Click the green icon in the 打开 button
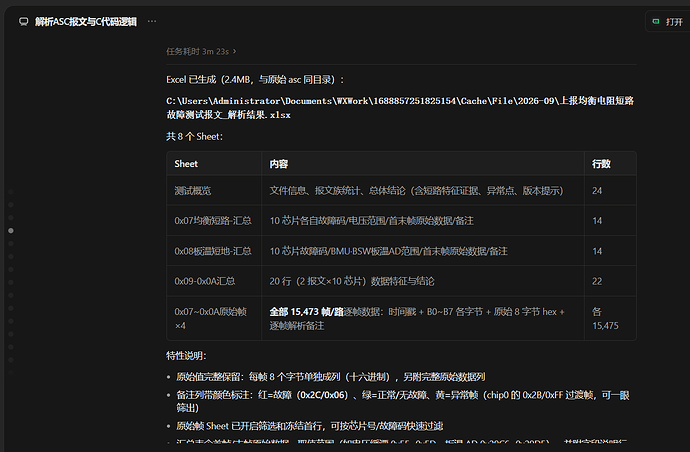 [x=656, y=22]
